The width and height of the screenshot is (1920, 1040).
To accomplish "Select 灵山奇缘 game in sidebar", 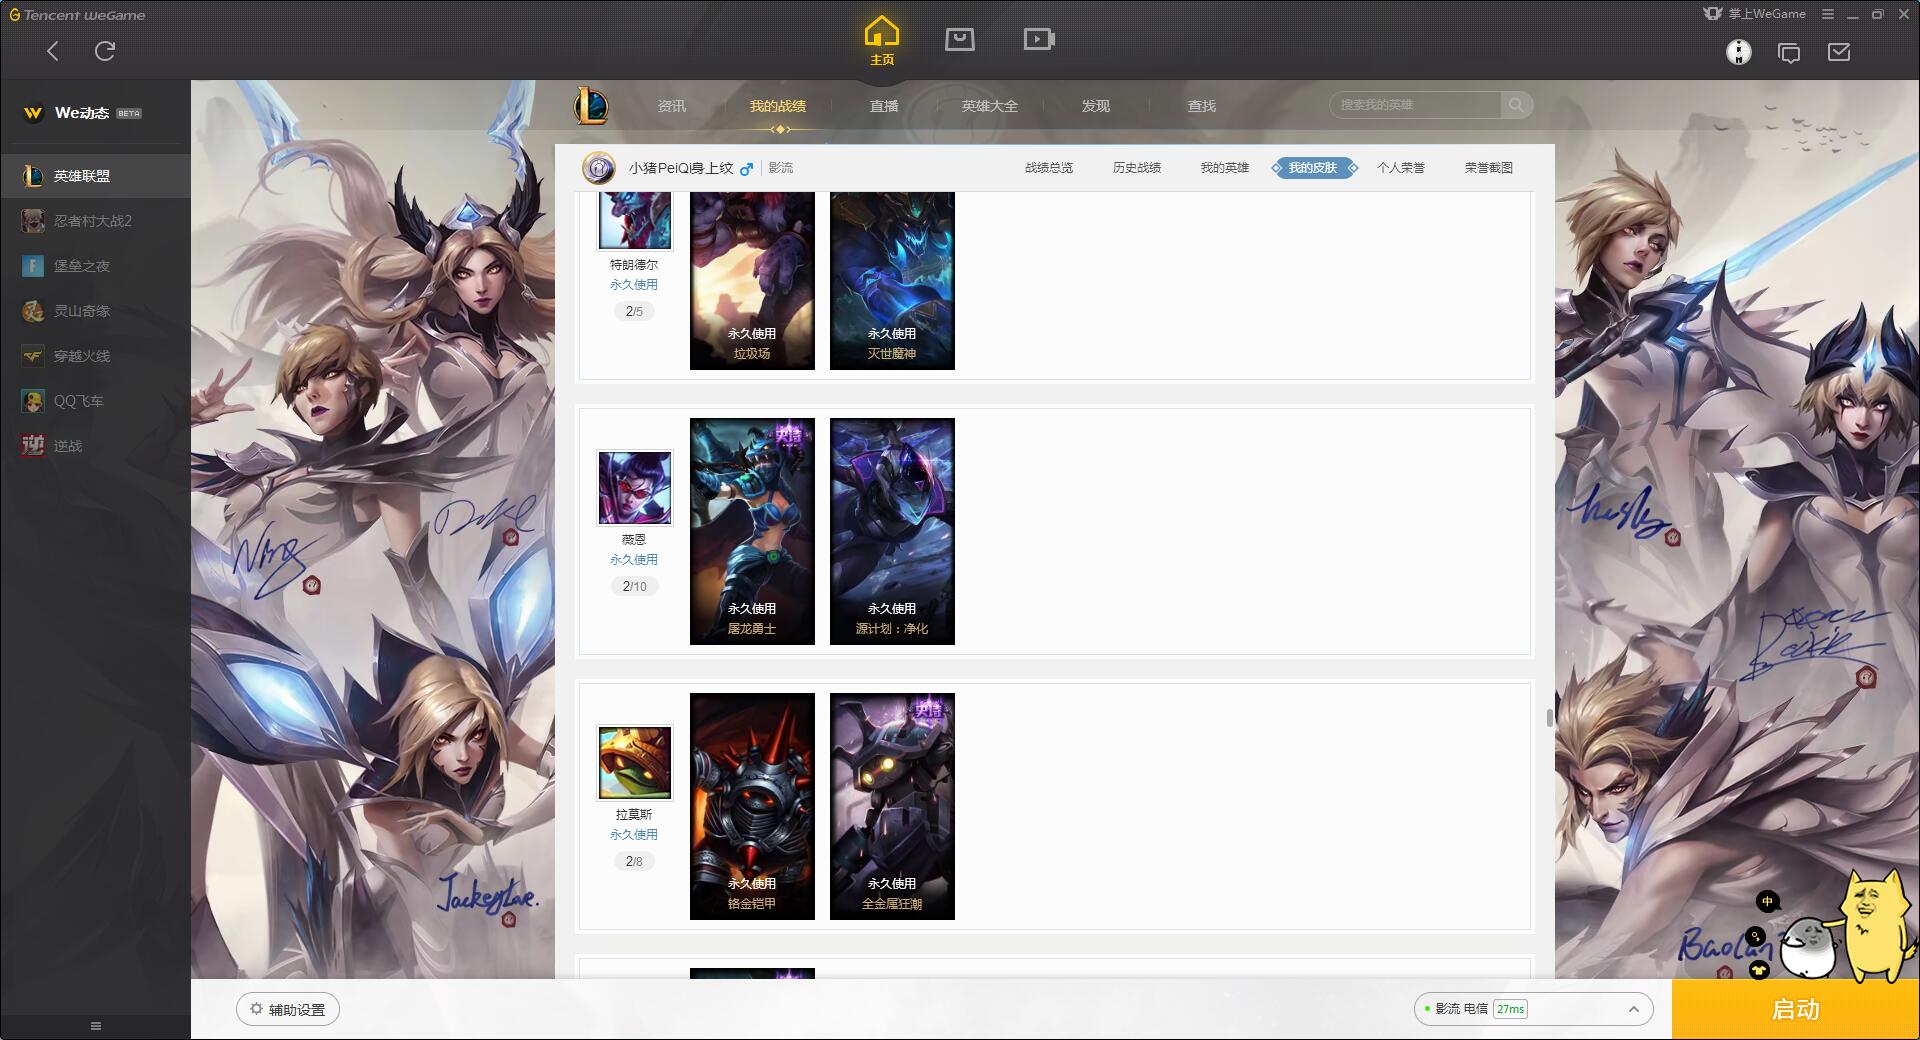I will 95,311.
